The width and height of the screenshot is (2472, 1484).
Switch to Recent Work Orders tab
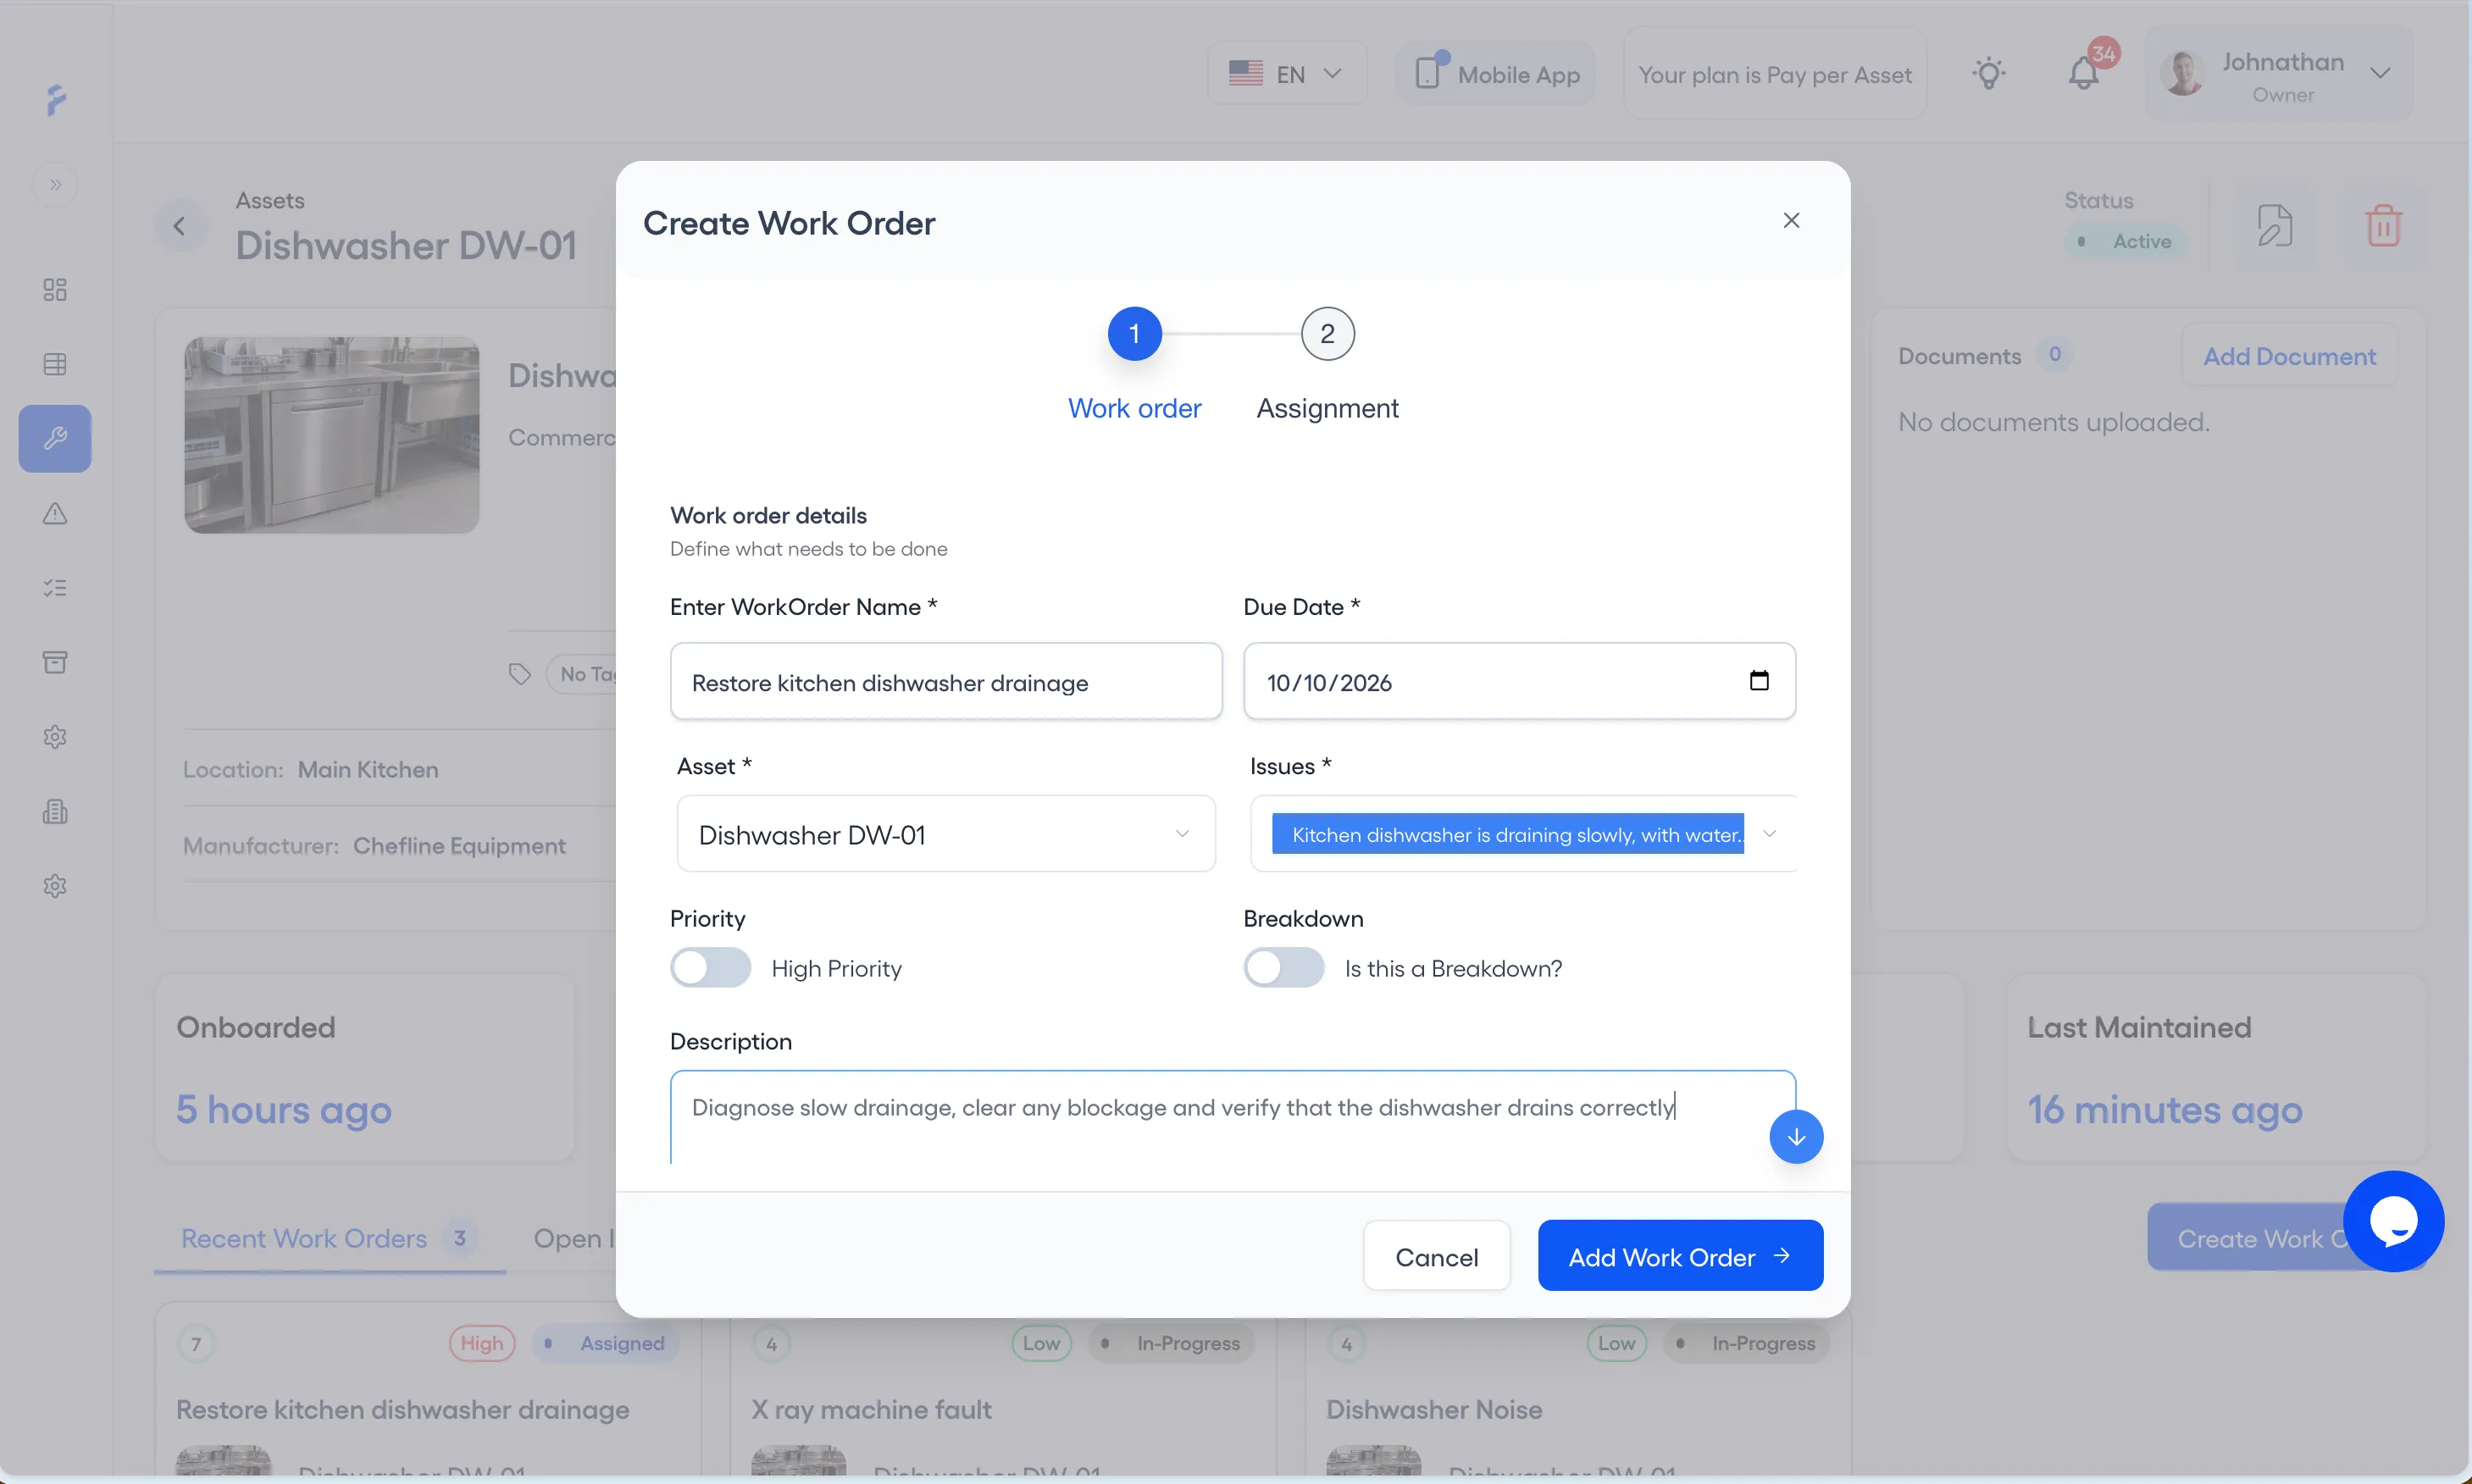[x=329, y=1238]
